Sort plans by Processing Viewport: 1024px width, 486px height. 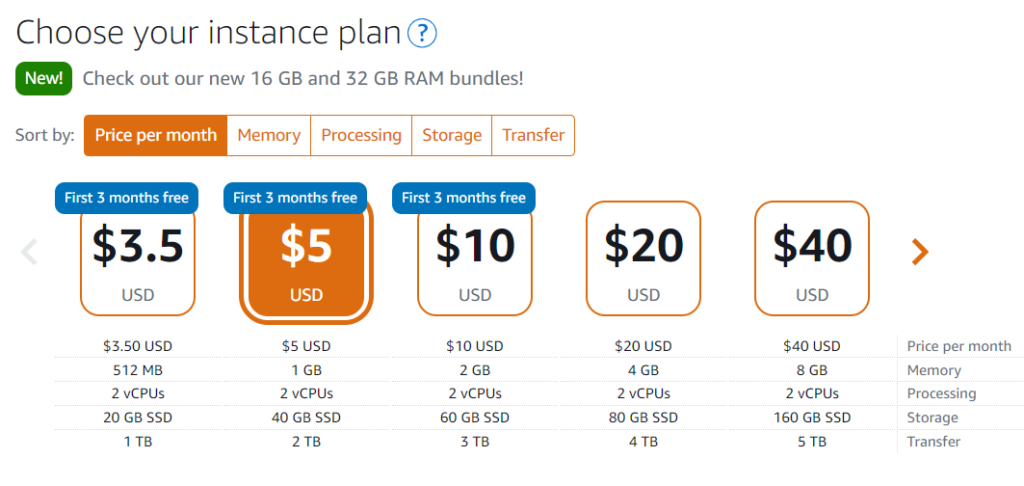click(x=361, y=135)
